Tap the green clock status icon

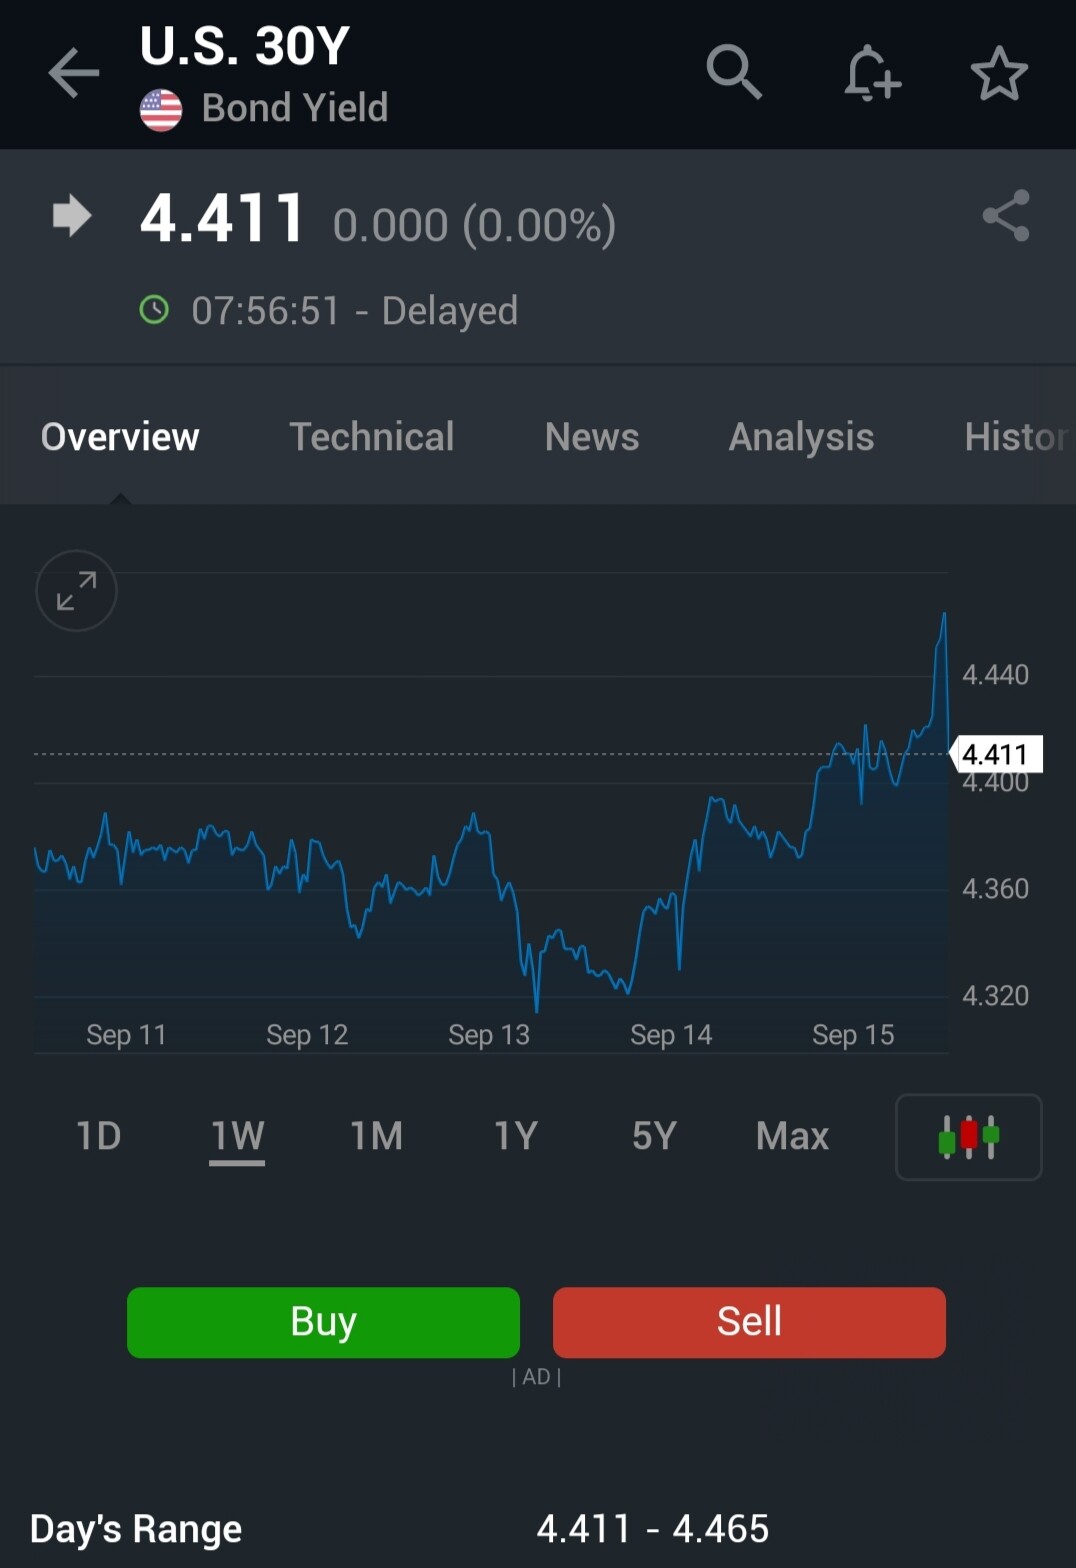click(154, 310)
